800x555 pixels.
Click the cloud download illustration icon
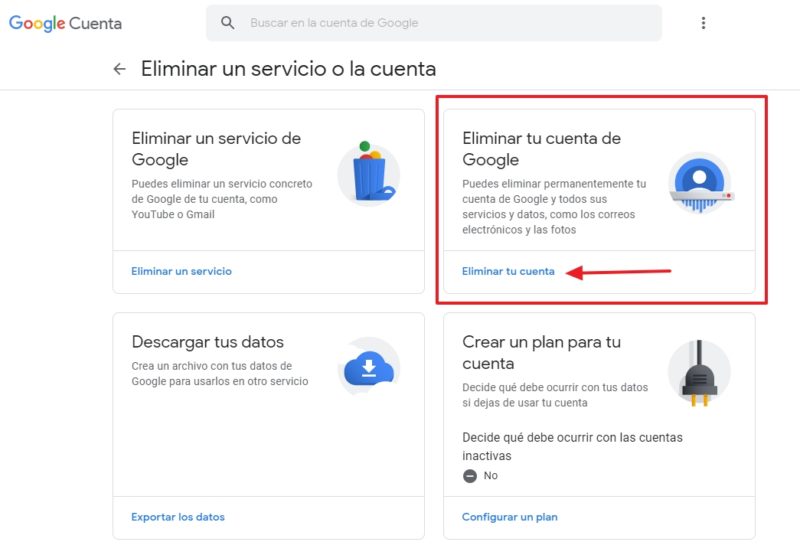[369, 366]
